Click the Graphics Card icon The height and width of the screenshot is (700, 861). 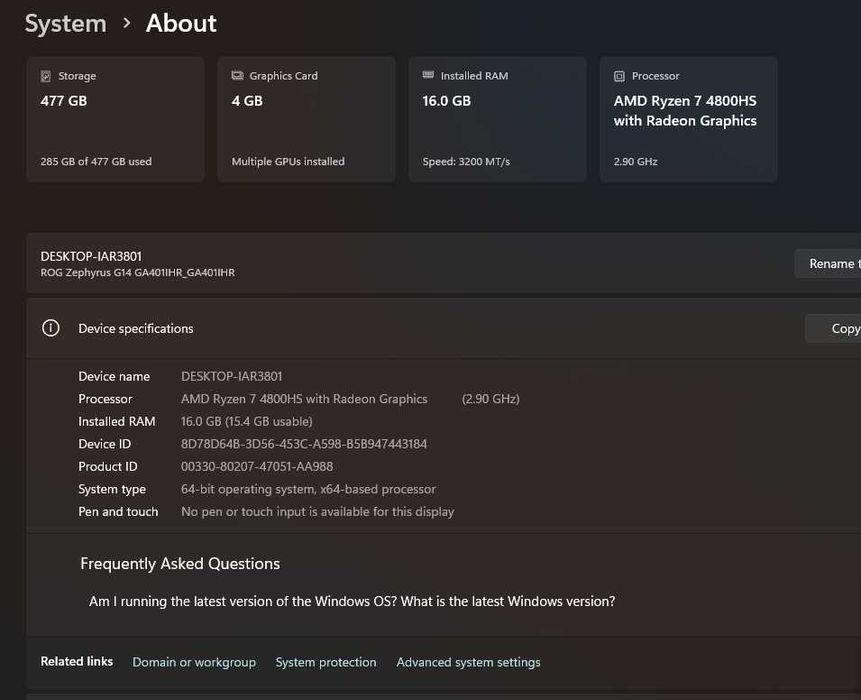click(238, 76)
